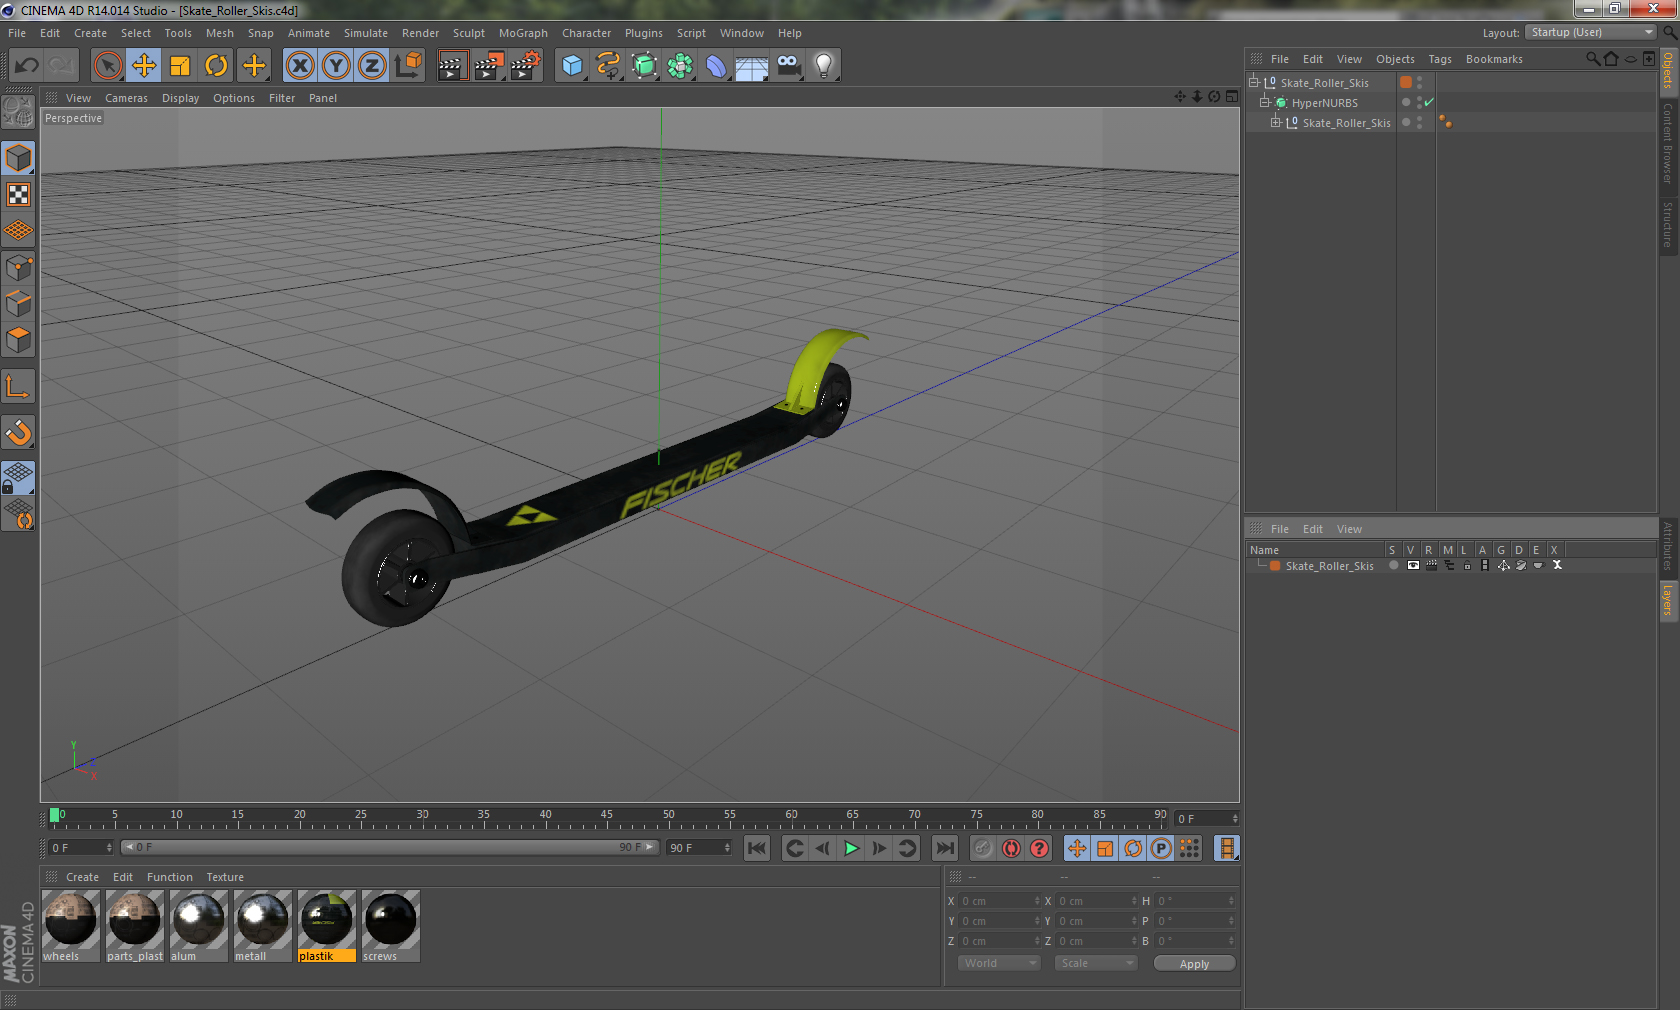Switch to Edges mode
The height and width of the screenshot is (1010, 1680).
coord(19,303)
